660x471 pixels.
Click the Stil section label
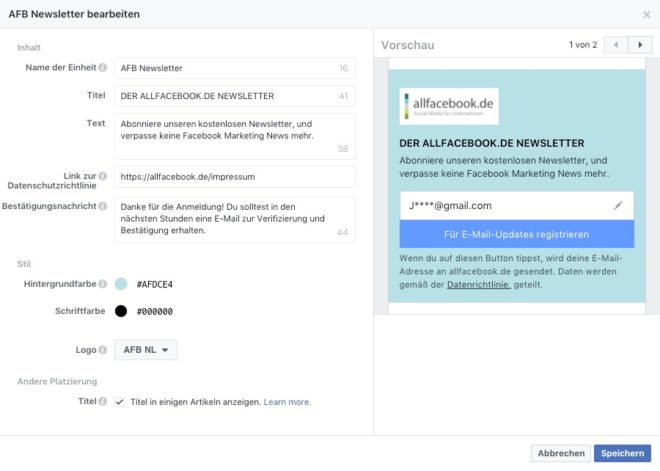24,264
